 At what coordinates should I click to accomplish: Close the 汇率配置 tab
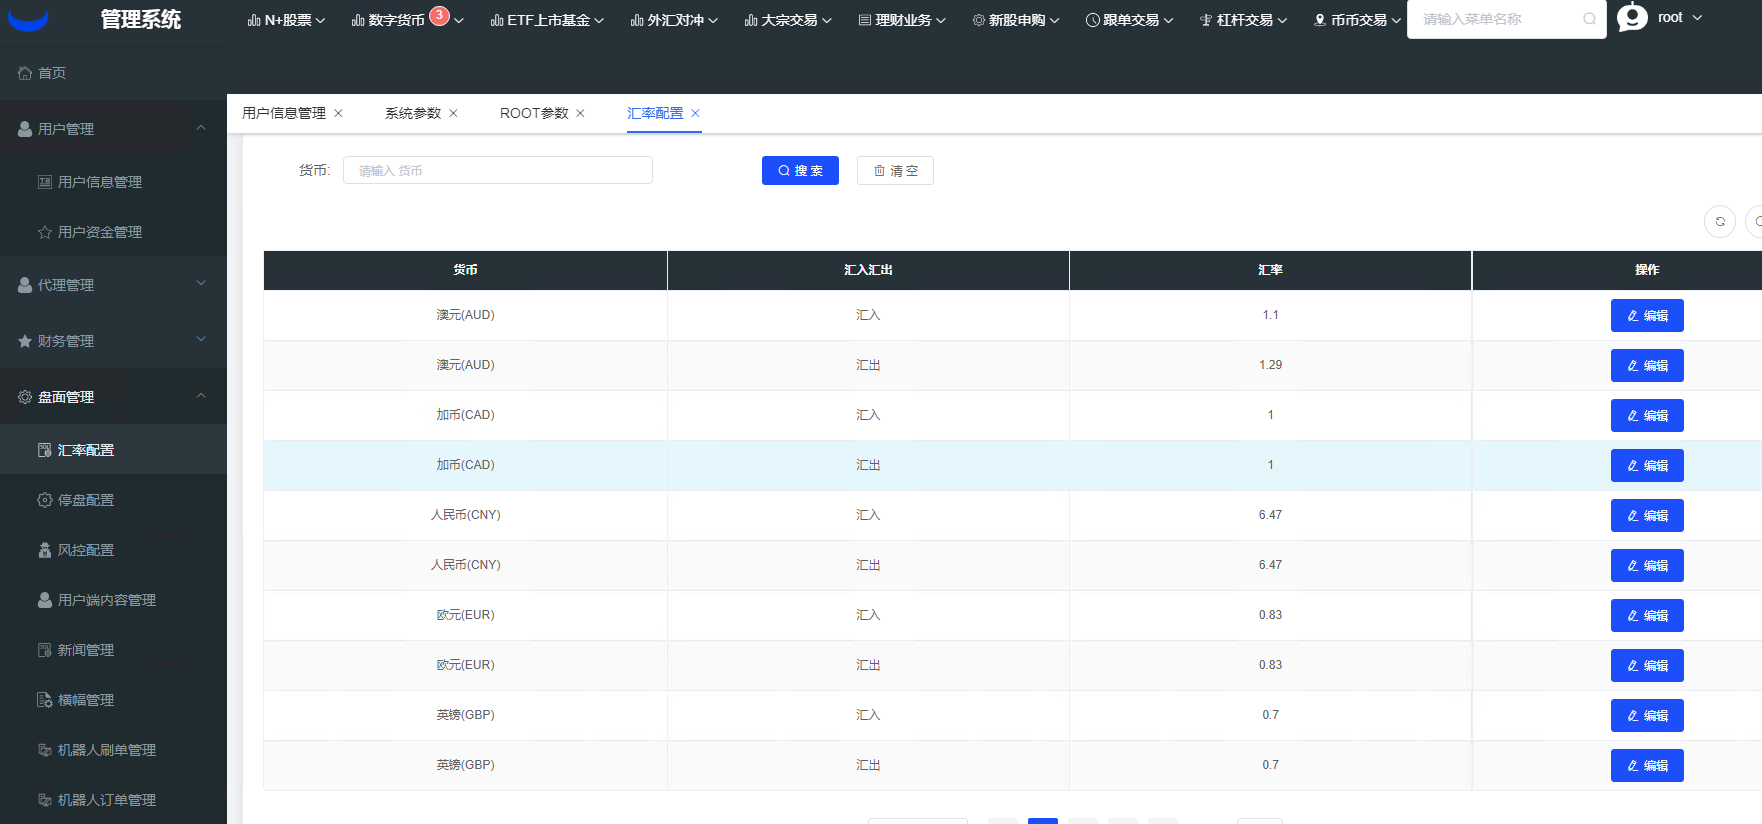(696, 113)
